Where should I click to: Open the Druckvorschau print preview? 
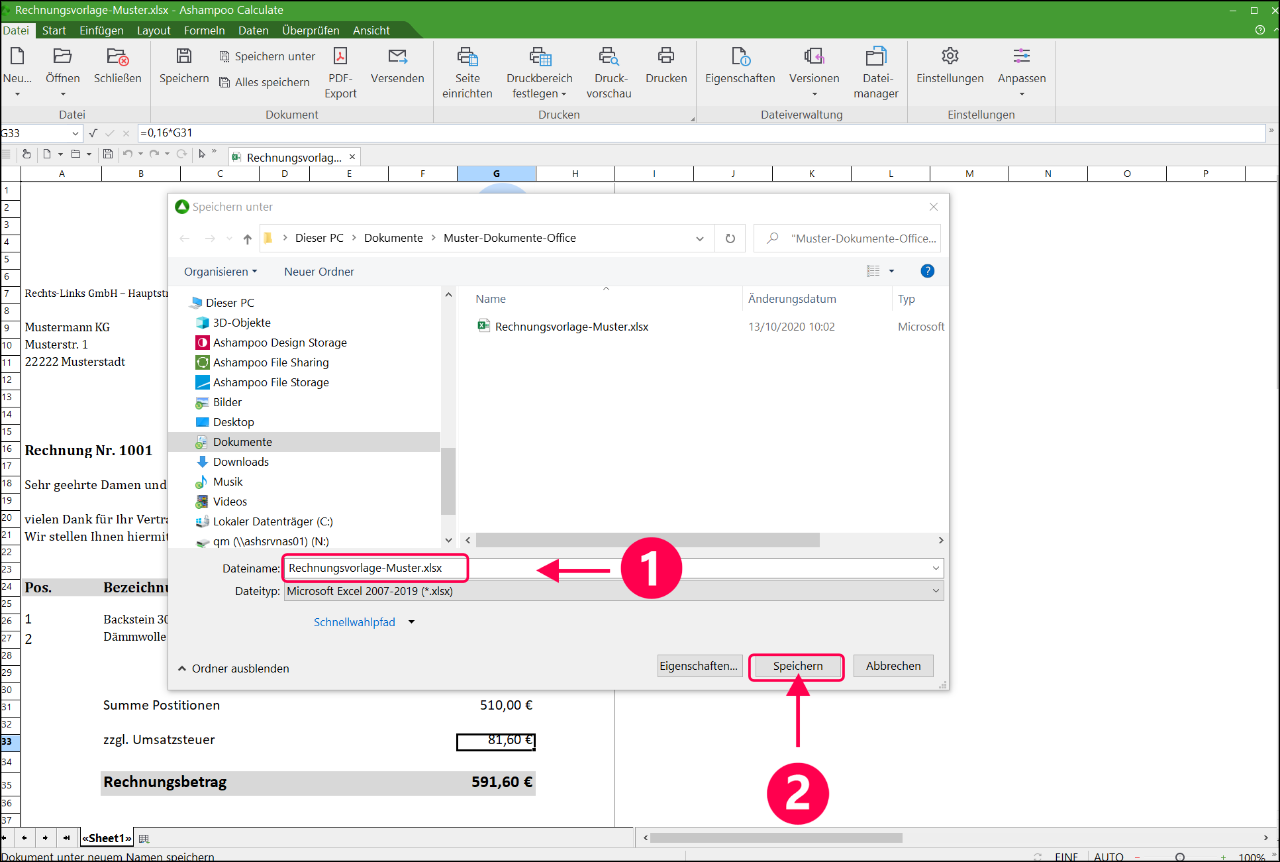[x=608, y=72]
